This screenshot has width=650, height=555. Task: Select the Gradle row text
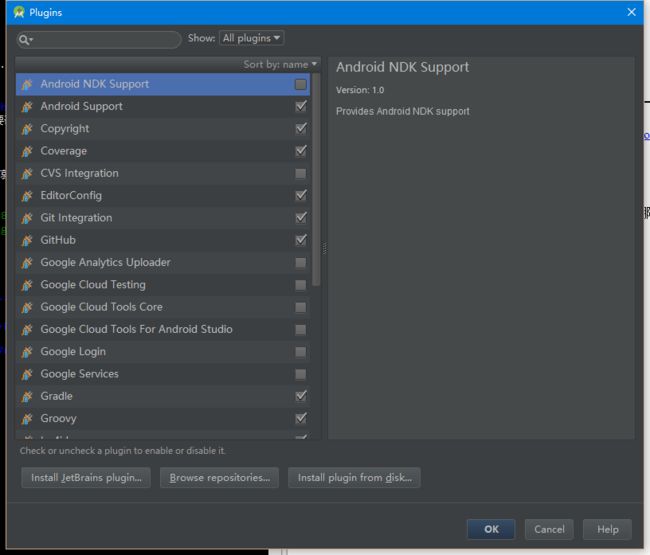[x=56, y=396]
